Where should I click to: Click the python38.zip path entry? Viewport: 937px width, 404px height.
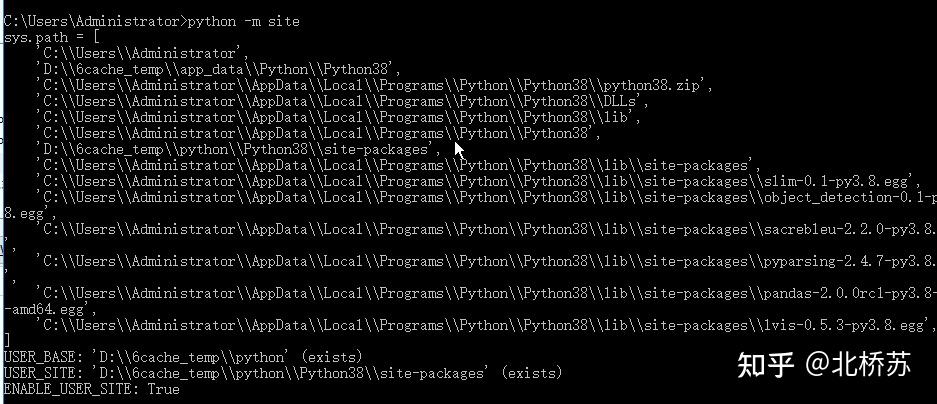[x=374, y=85]
